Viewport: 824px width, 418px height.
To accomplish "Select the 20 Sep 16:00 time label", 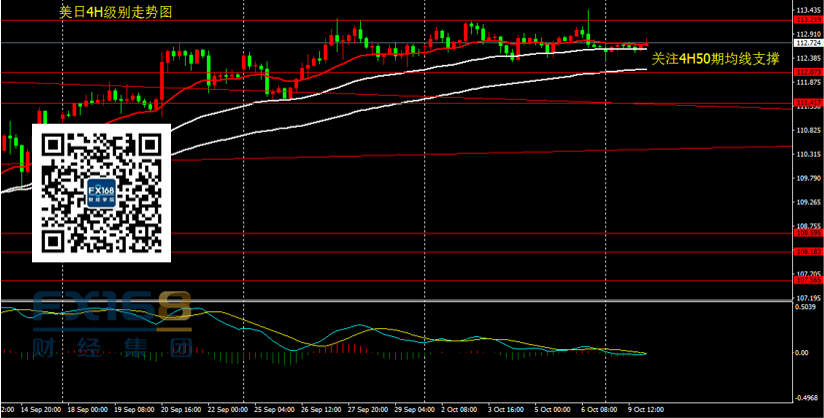I will point(181,410).
